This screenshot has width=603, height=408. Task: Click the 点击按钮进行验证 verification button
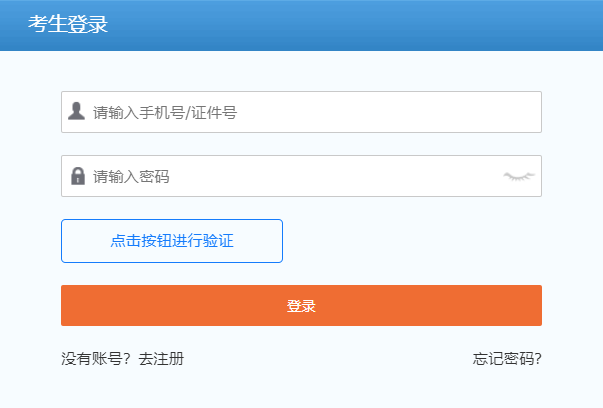pyautogui.click(x=172, y=241)
